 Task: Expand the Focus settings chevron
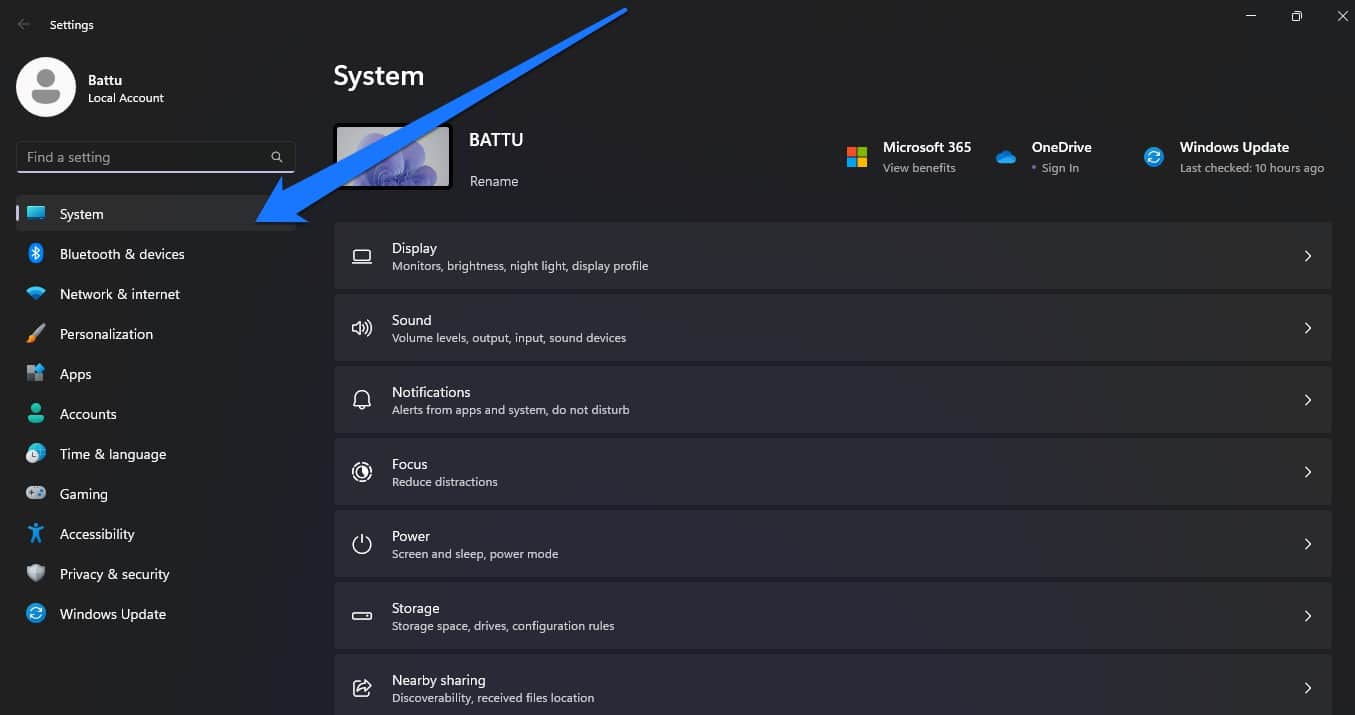pos(1307,471)
